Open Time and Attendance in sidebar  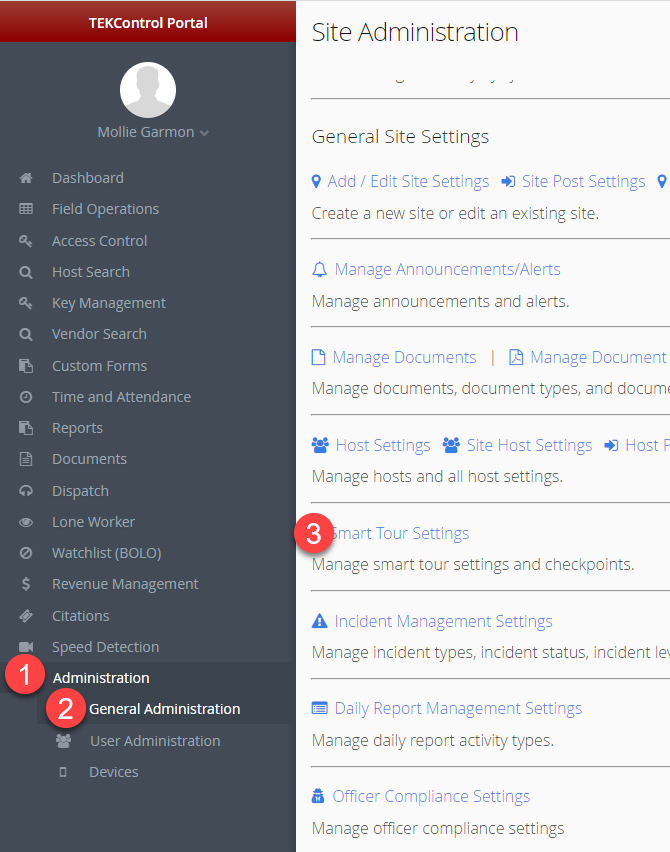[121, 397]
